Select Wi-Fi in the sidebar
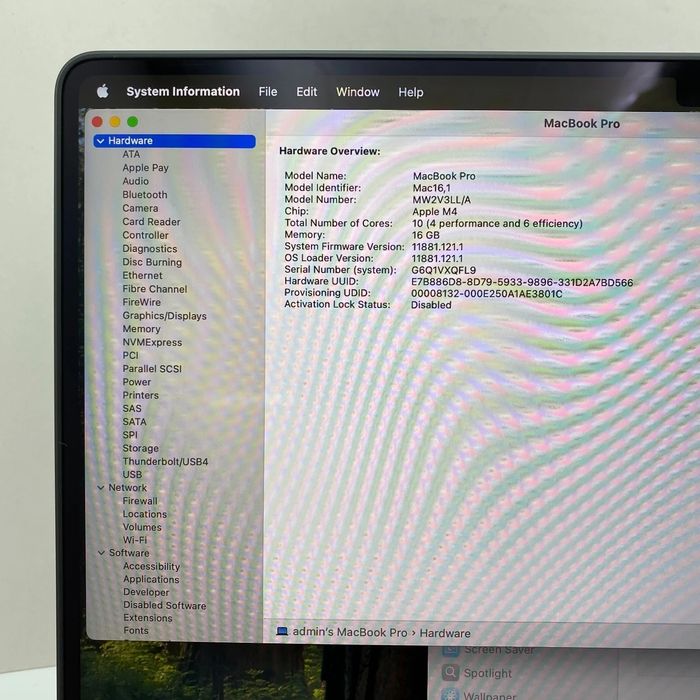700x700 pixels. coord(135,540)
